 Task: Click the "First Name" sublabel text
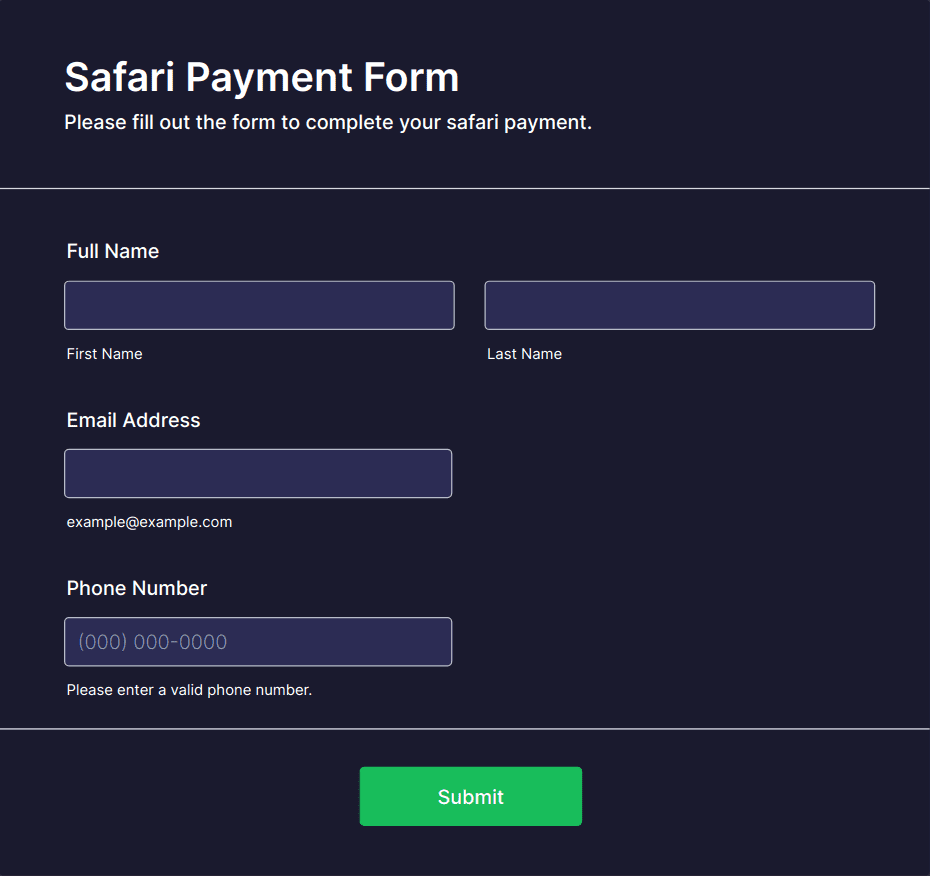[104, 354]
